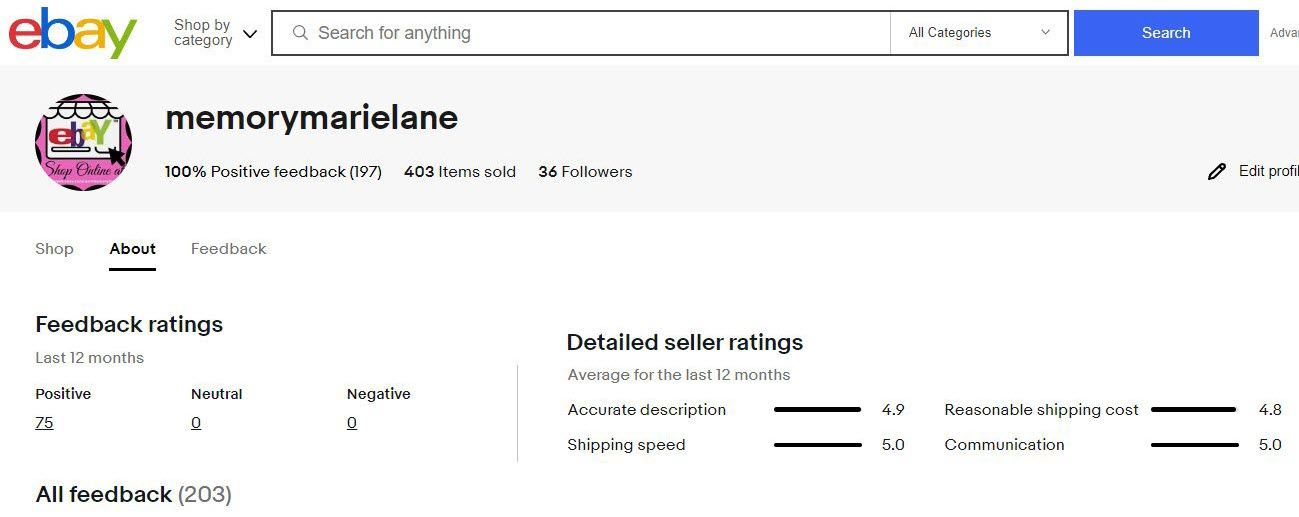The width and height of the screenshot is (1299, 517).
Task: Click the pencil edit profile icon
Action: (1216, 172)
